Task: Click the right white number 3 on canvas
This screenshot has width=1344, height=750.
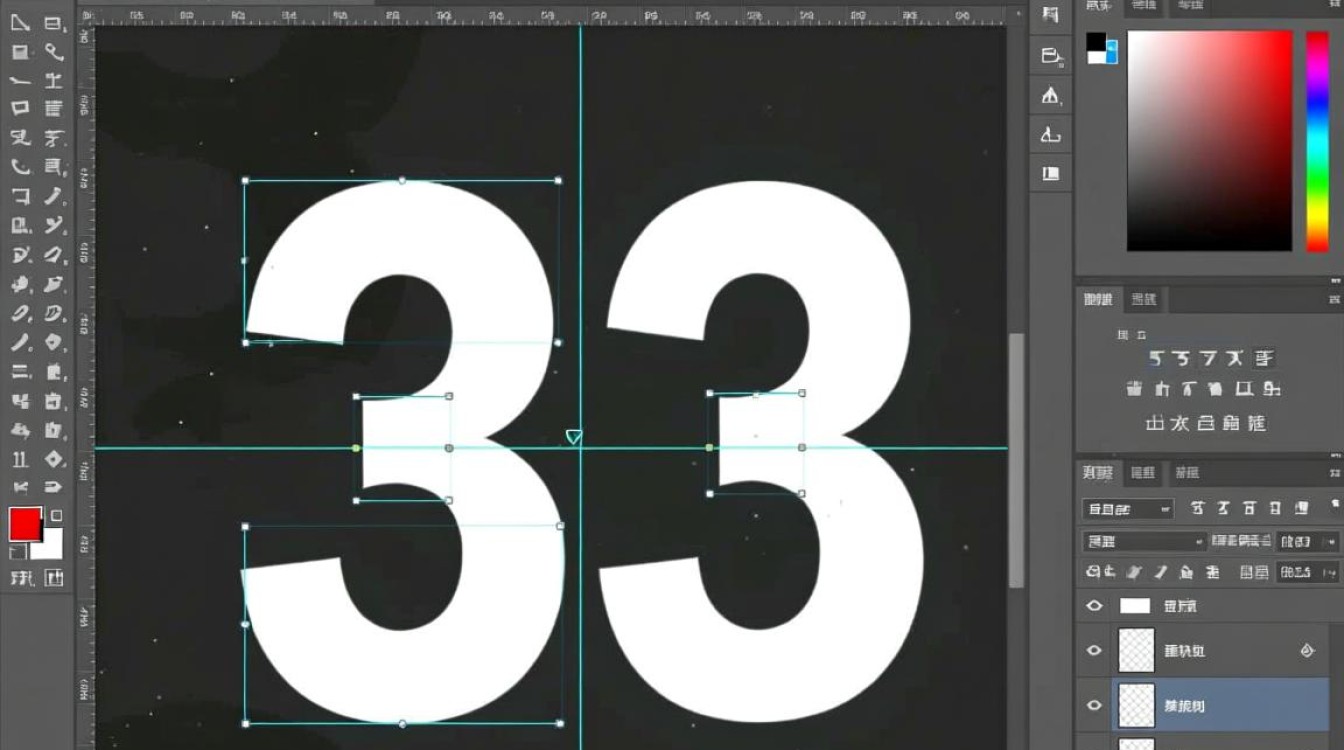Action: click(x=762, y=452)
